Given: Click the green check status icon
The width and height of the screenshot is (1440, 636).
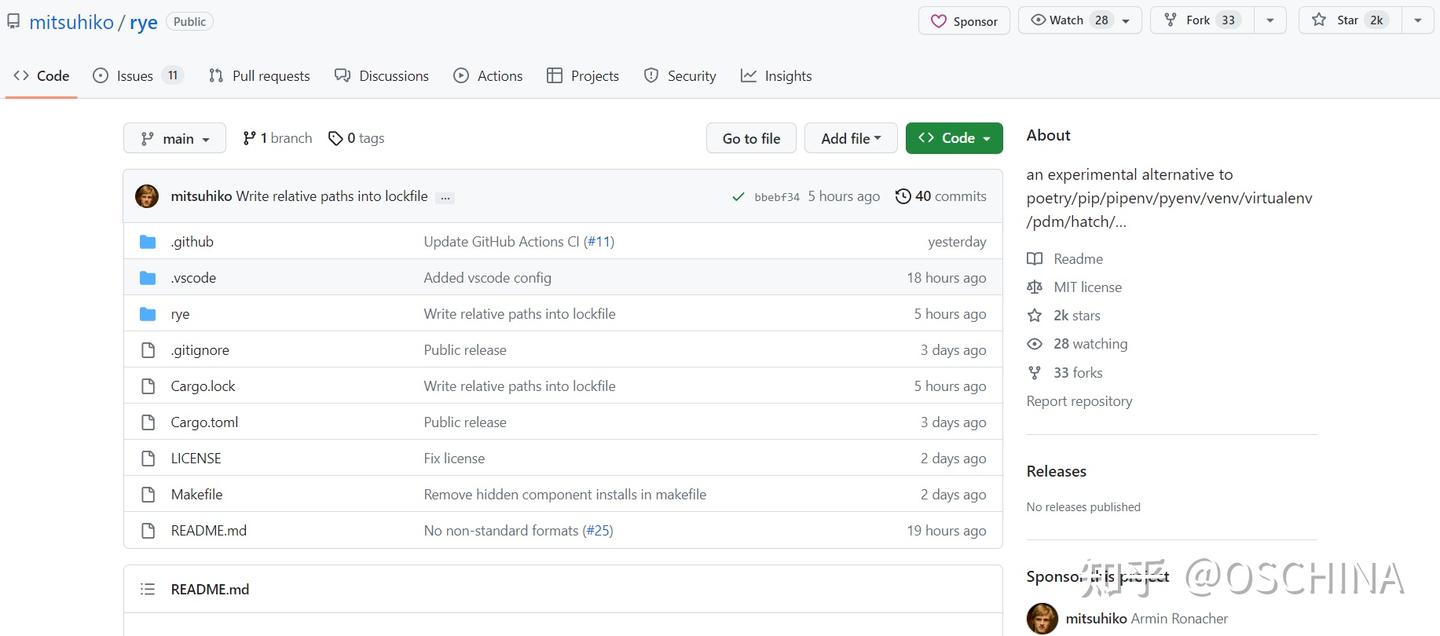Looking at the screenshot, I should click(738, 197).
